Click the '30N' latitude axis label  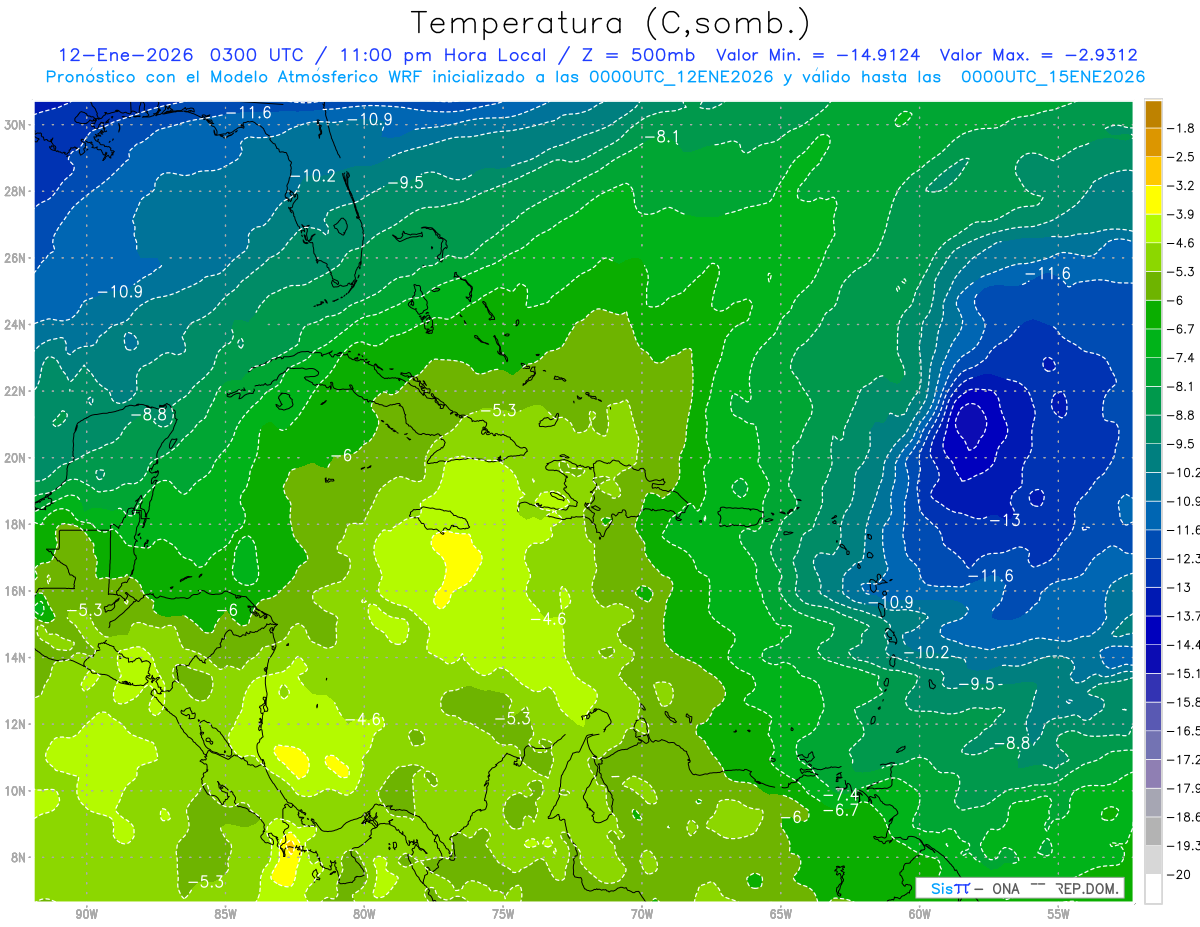pyautogui.click(x=14, y=125)
